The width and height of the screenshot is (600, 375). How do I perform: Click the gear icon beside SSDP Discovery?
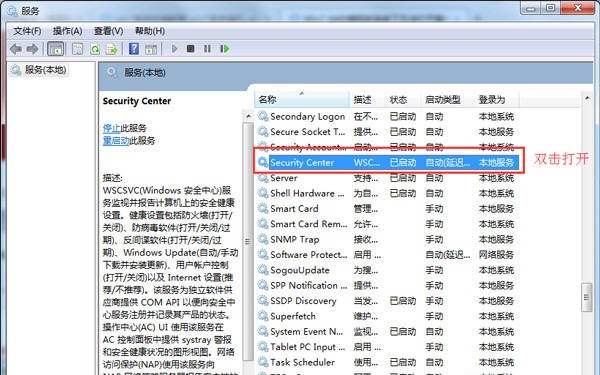click(x=262, y=300)
